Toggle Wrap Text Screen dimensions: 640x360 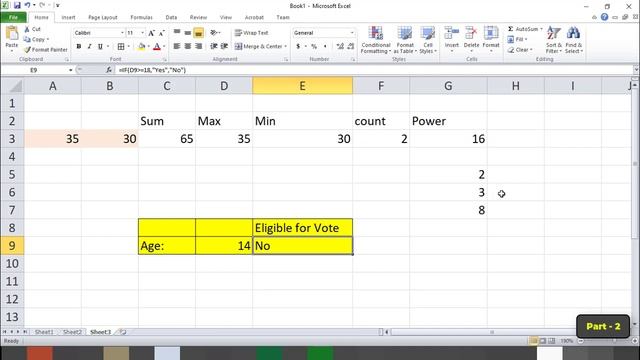[251, 33]
